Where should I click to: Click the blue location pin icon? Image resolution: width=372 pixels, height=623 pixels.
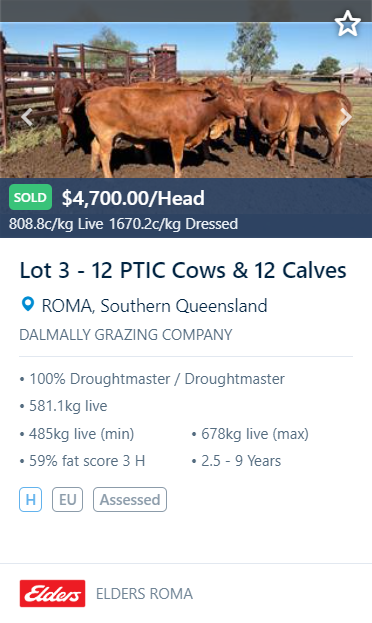(x=27, y=305)
